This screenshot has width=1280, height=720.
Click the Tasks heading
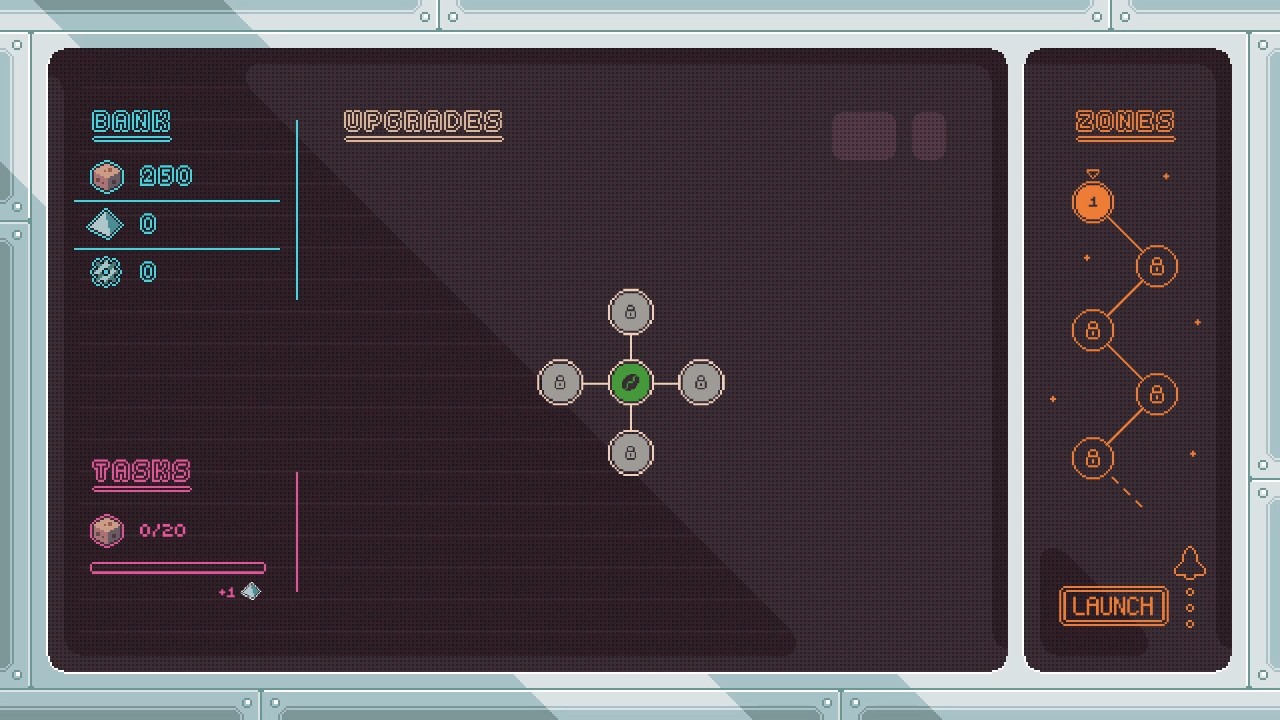pos(141,471)
